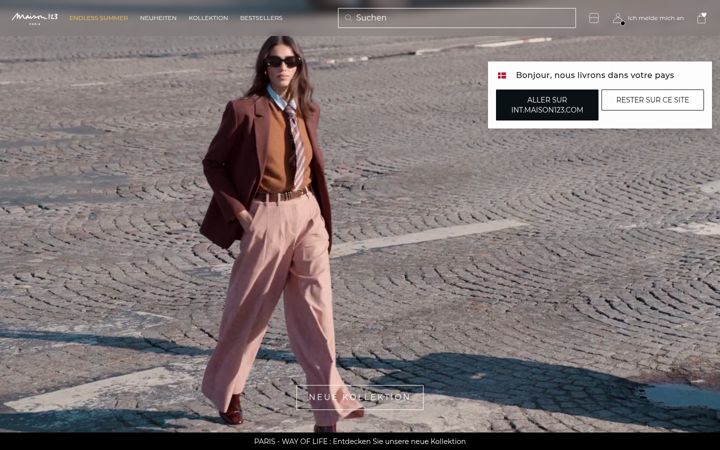Click the Danish flag icon in the popup
The height and width of the screenshot is (450, 720).
pos(502,75)
